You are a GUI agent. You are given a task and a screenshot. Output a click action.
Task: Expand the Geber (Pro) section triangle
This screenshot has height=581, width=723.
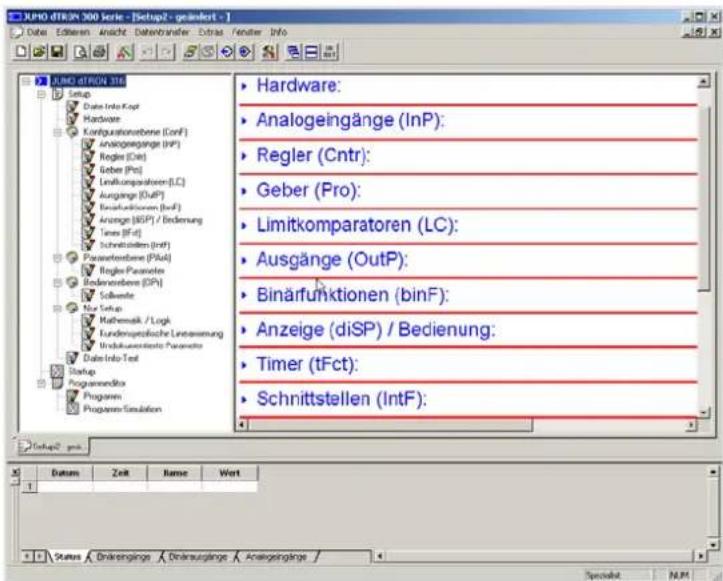coord(244,190)
